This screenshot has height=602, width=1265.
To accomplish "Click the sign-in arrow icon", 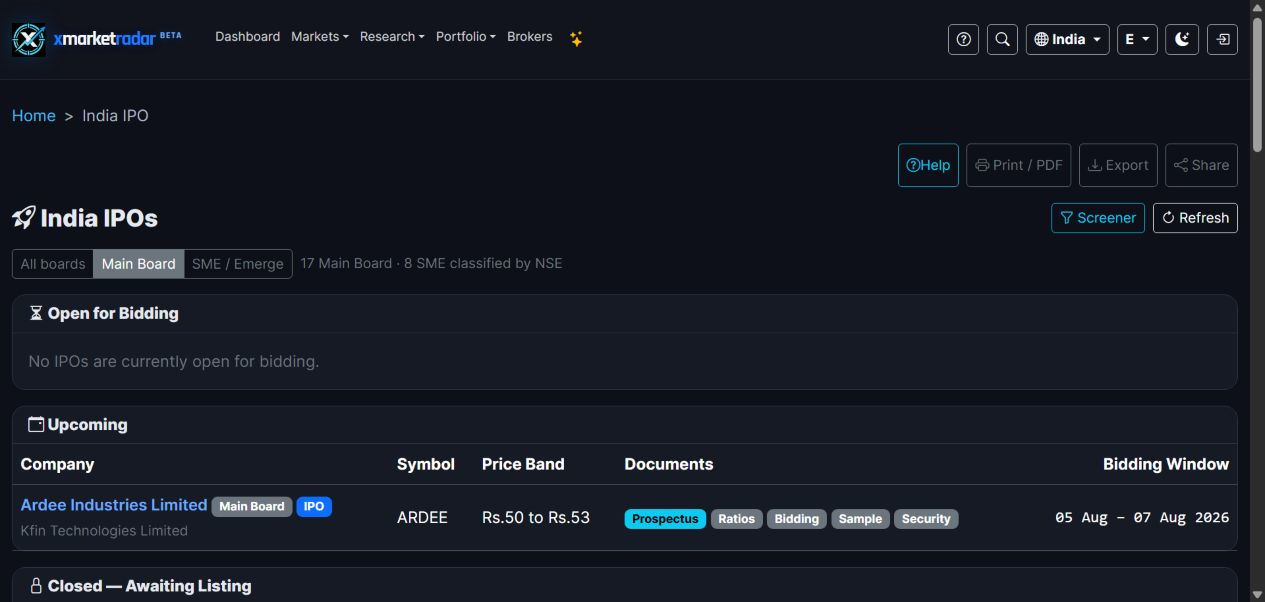I will coord(1222,39).
